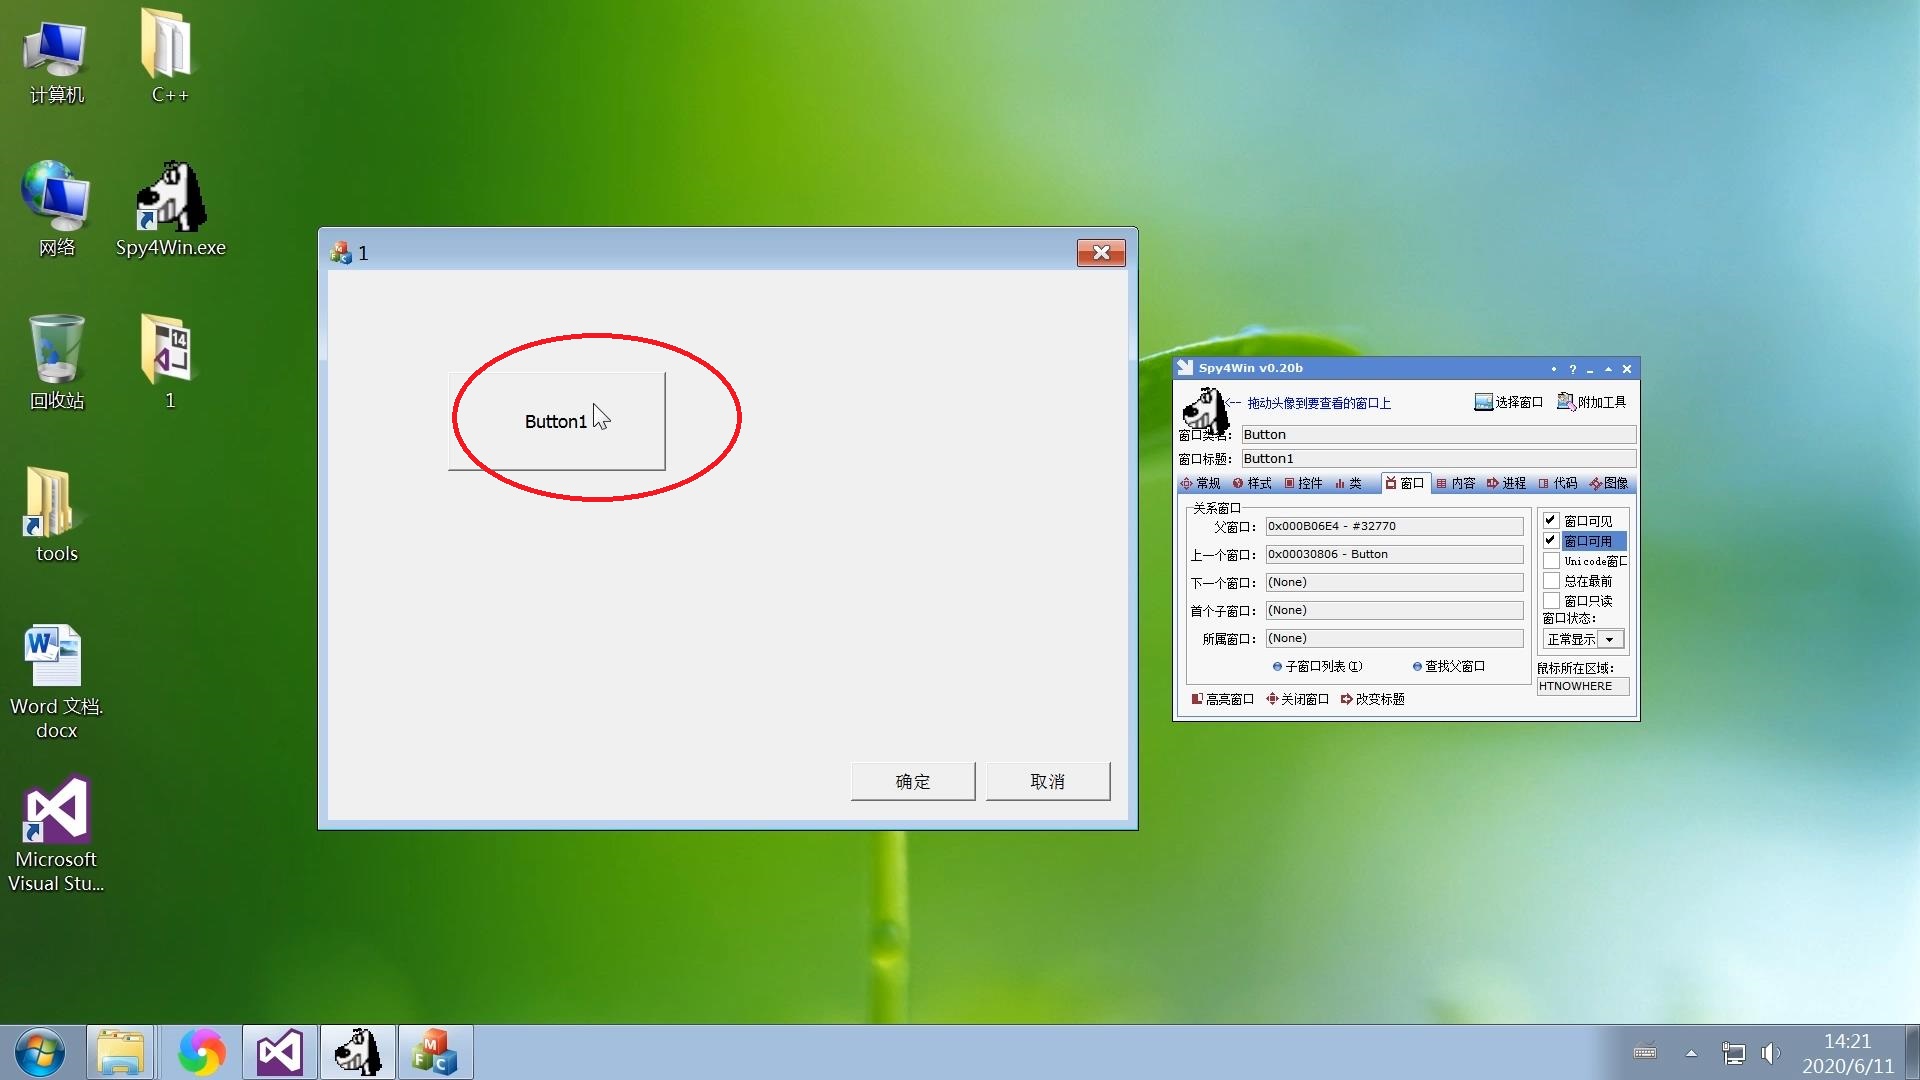Toggle the 窗口可见 (Window Visible) checkbox

click(1551, 520)
